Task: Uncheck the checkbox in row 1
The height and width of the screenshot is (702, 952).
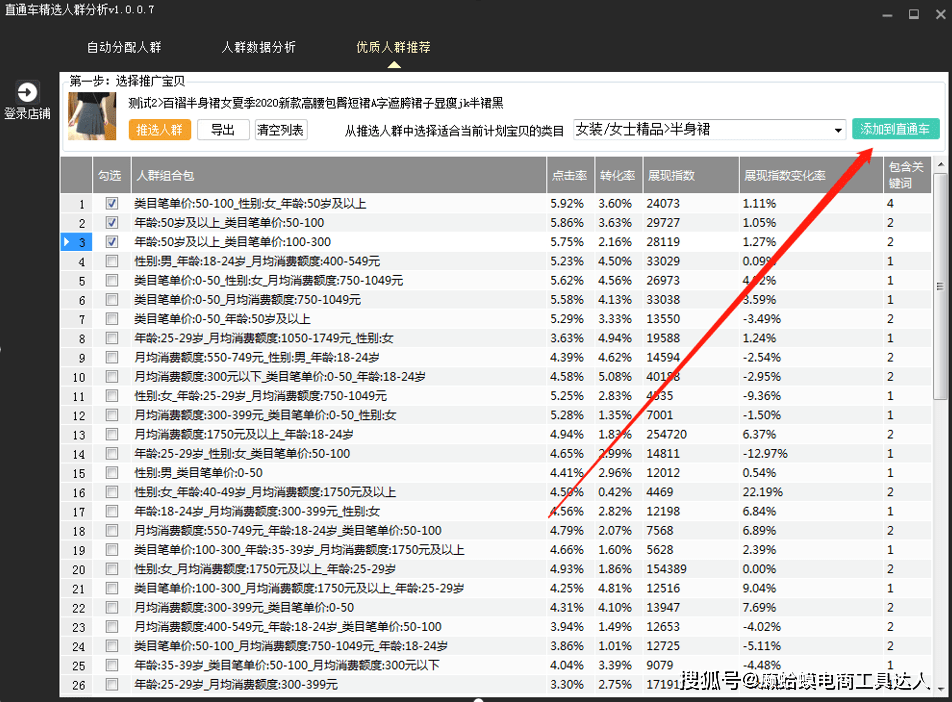Action: coord(112,203)
